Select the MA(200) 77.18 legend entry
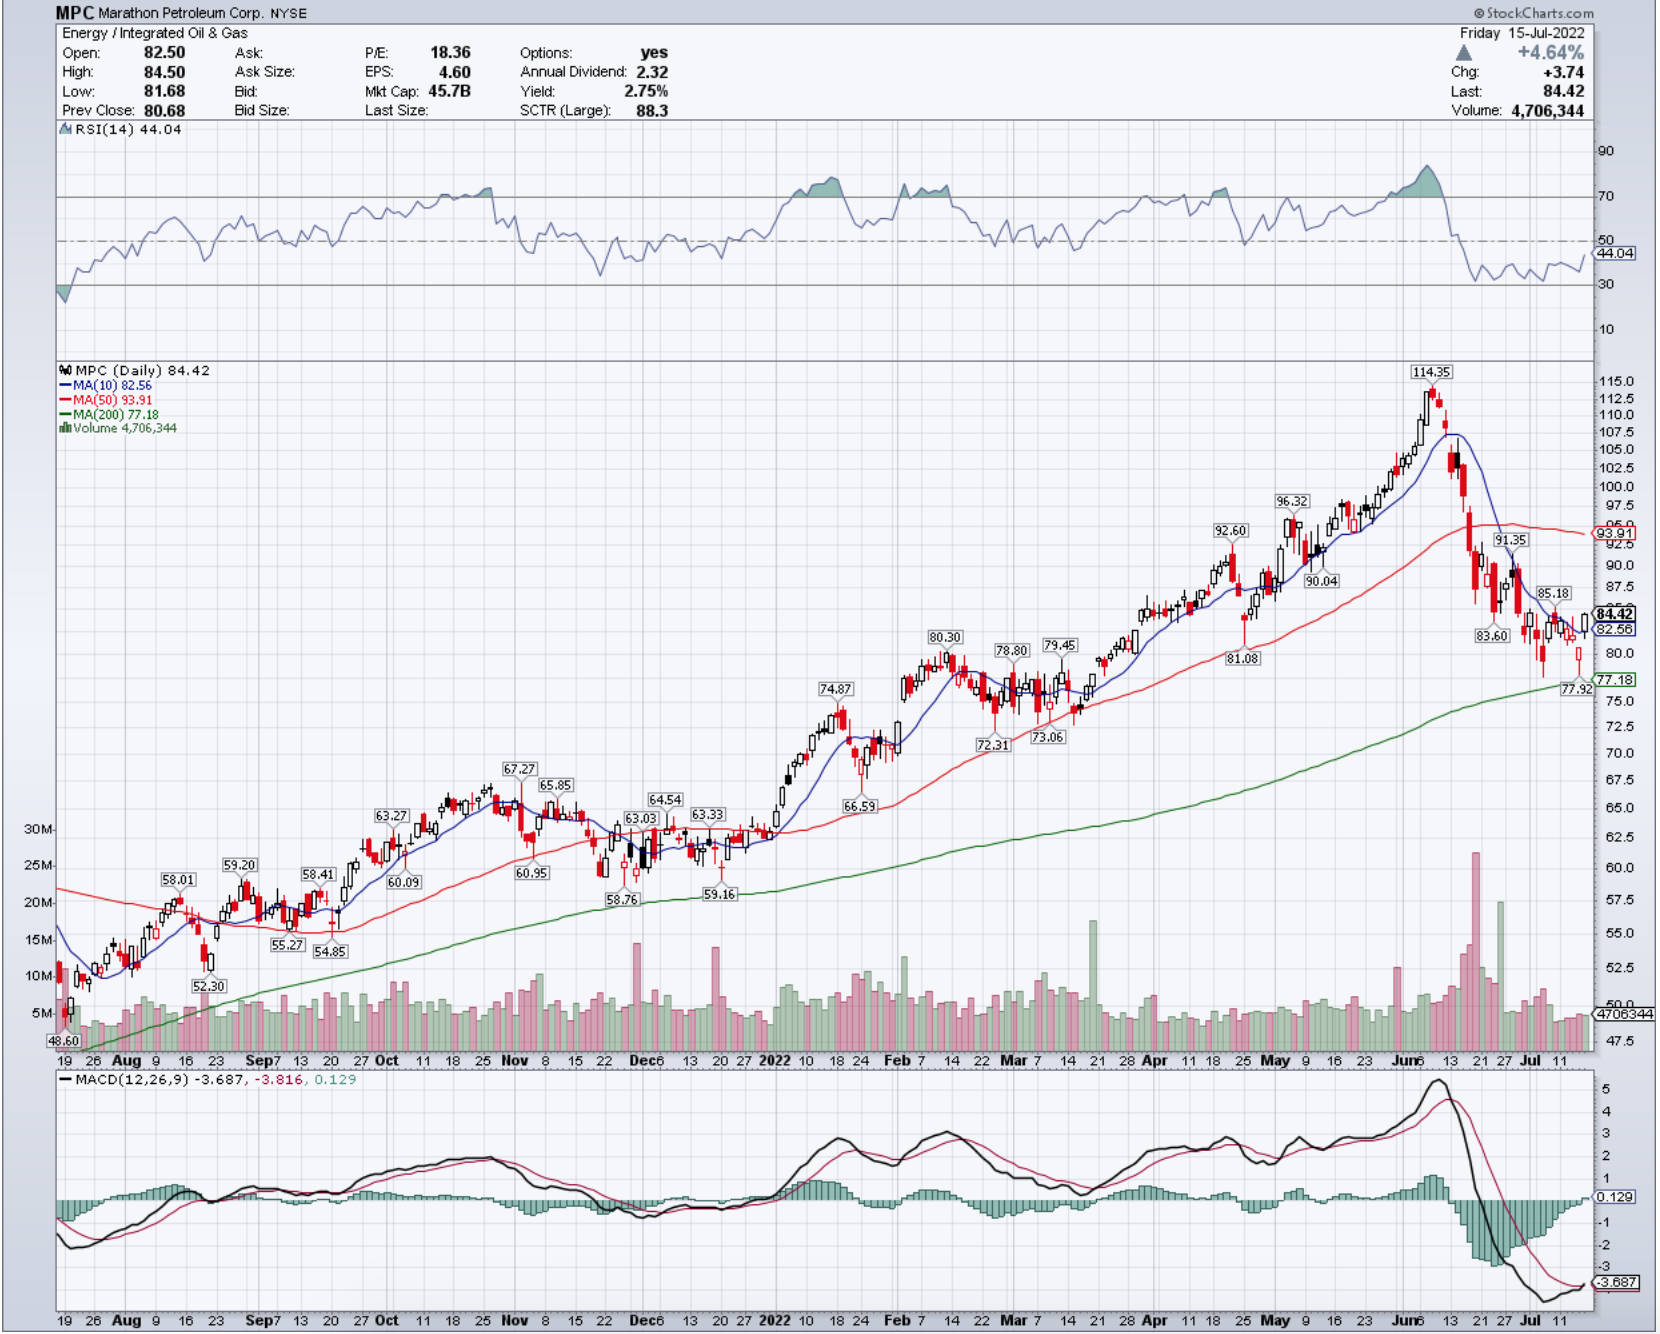The image size is (1660, 1334). tap(109, 414)
